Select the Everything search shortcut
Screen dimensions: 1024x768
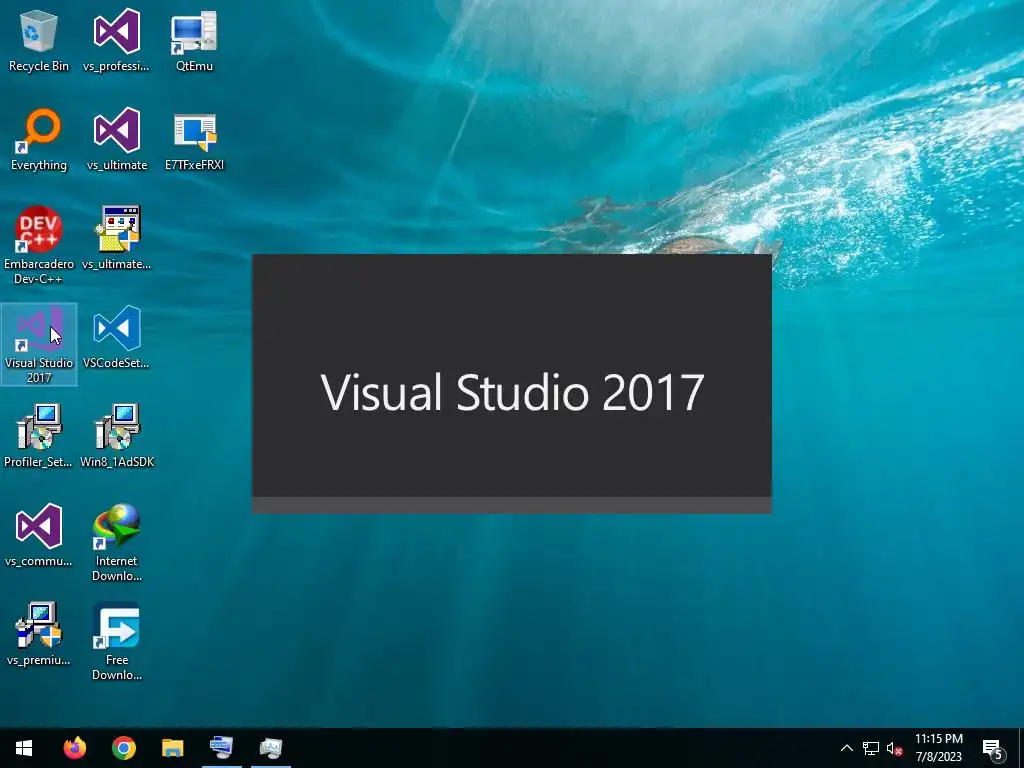(39, 139)
